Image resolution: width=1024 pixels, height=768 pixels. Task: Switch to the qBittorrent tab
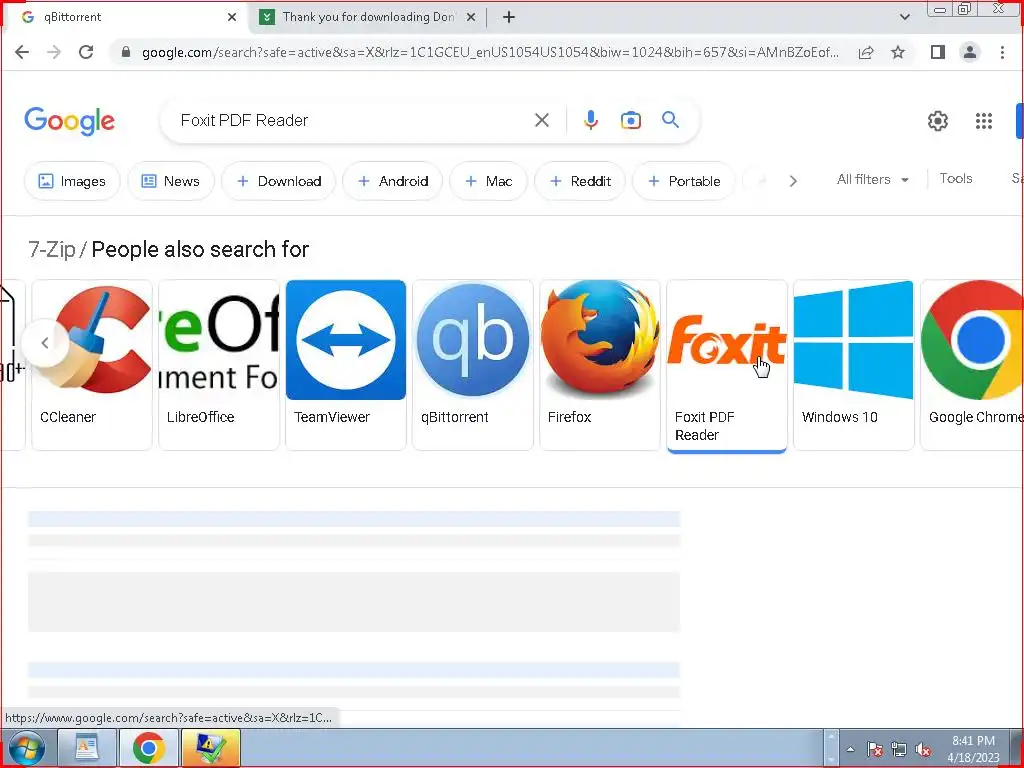[x=124, y=17]
